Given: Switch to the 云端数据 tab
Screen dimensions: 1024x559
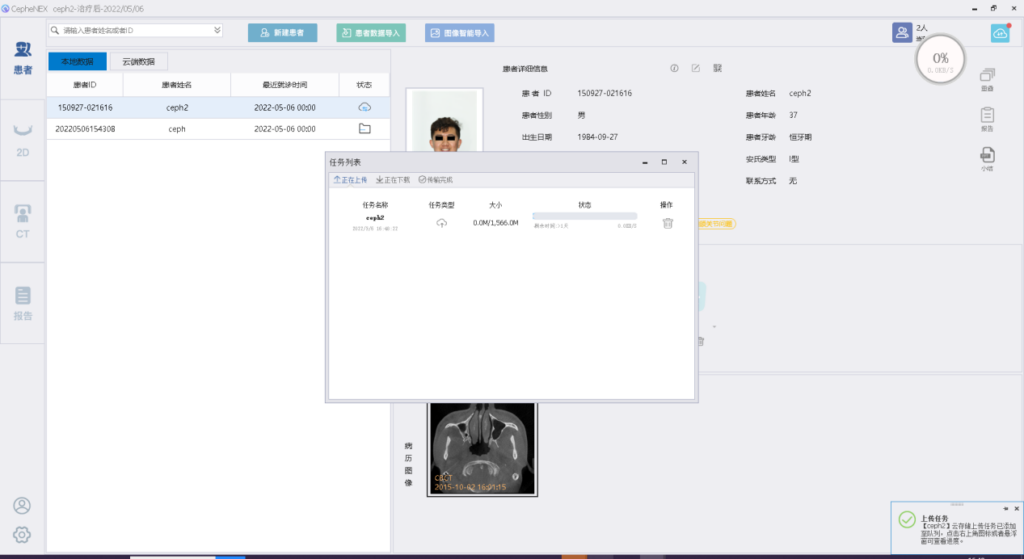Looking at the screenshot, I should [138, 61].
